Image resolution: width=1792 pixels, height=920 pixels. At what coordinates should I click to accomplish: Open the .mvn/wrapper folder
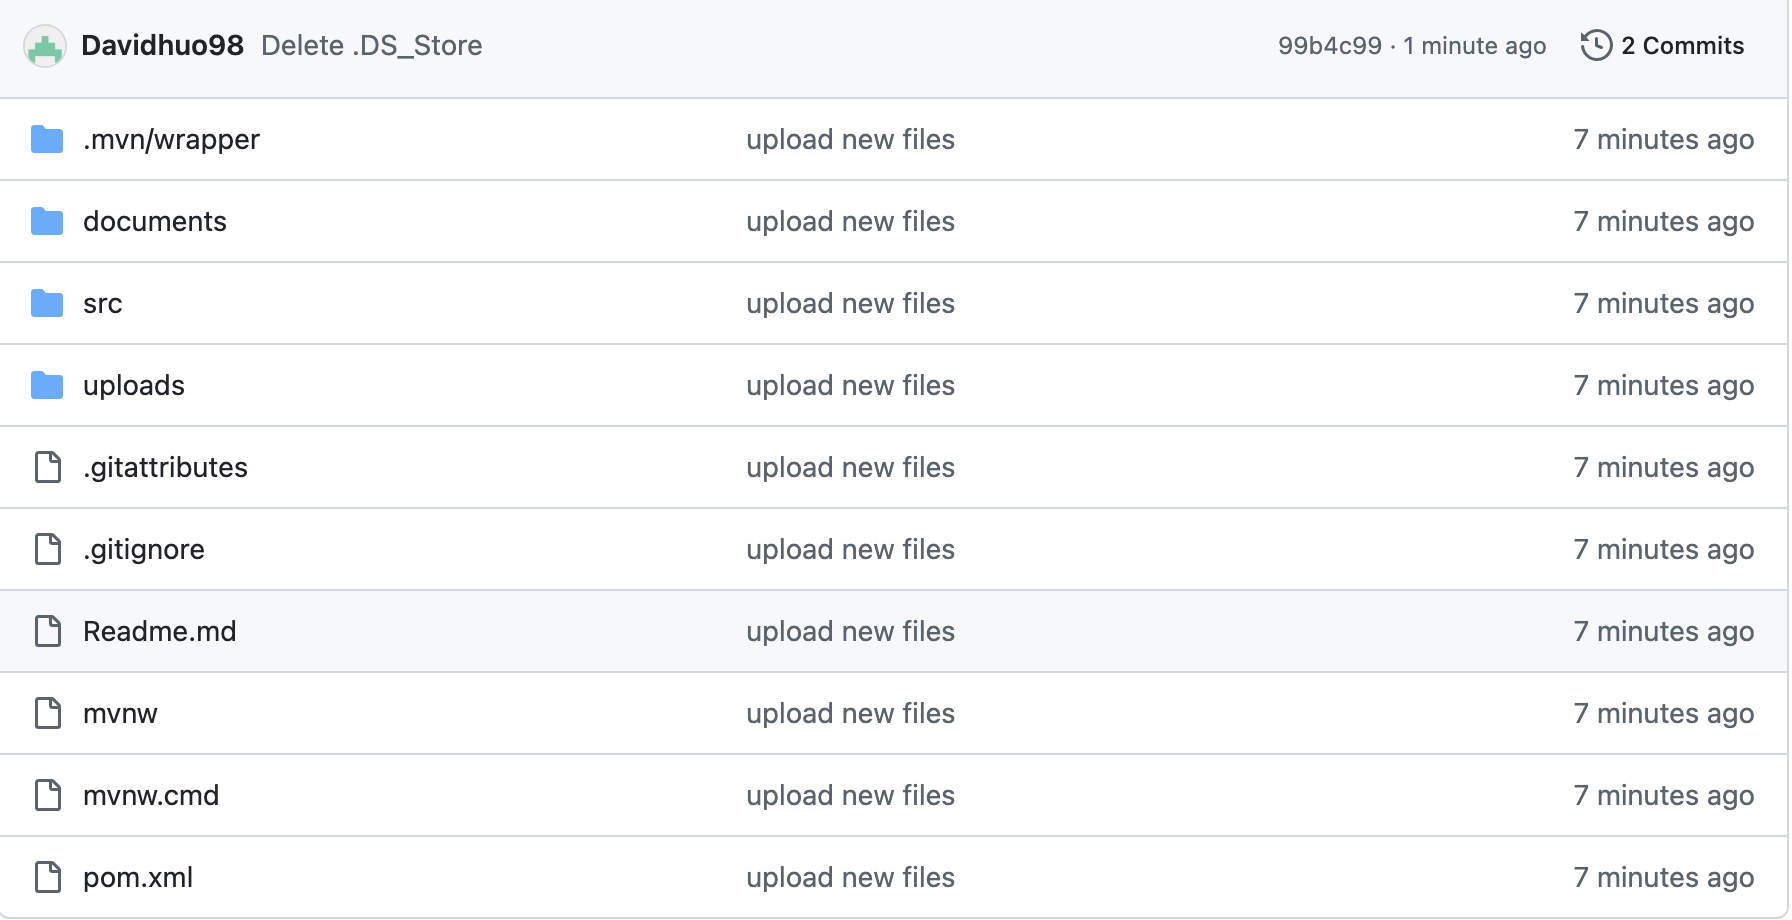click(171, 140)
